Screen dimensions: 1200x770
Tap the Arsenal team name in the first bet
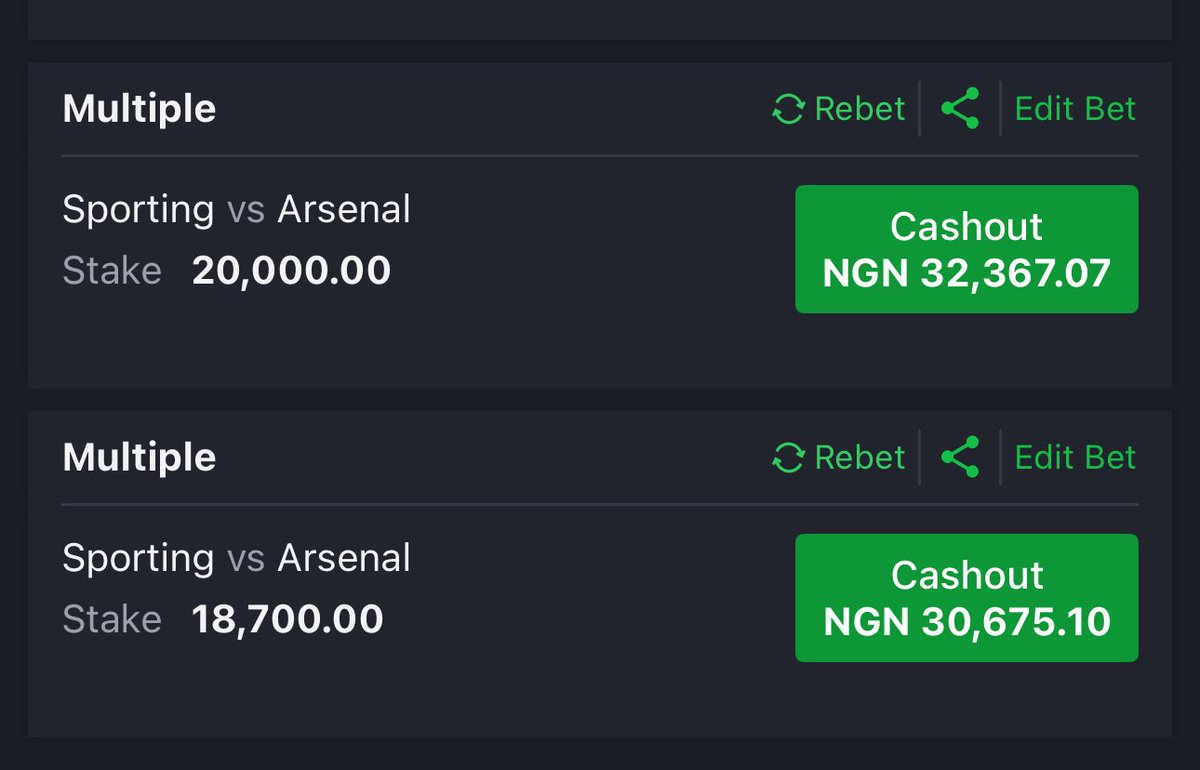344,210
